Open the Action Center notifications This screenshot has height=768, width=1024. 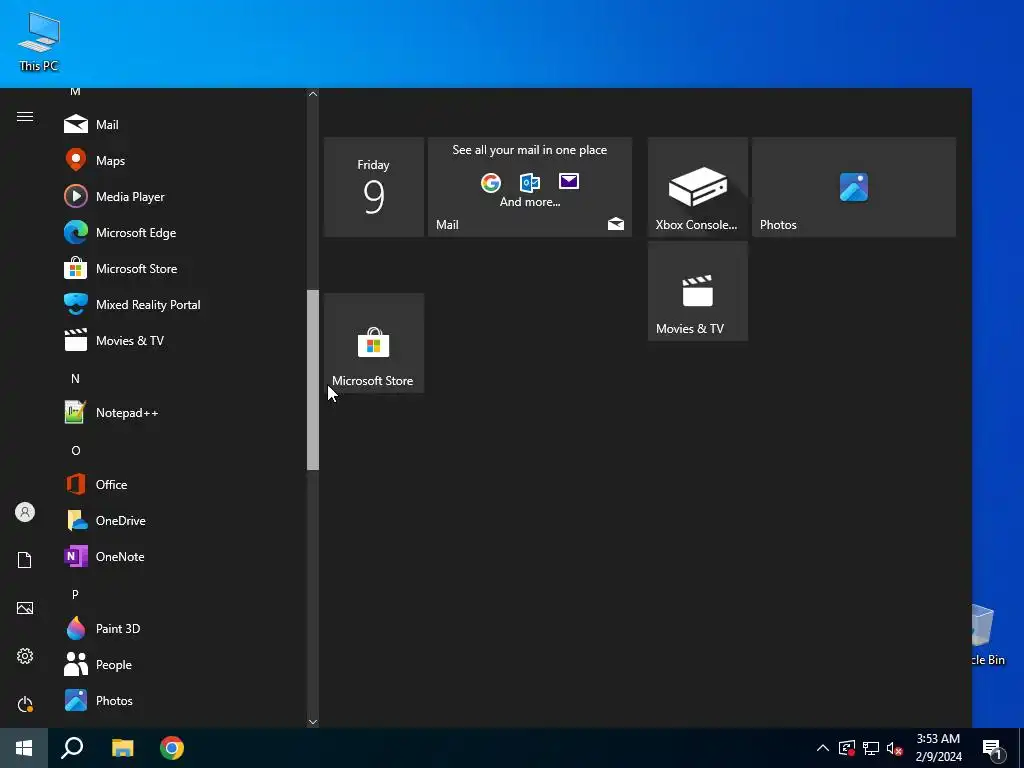tap(993, 748)
